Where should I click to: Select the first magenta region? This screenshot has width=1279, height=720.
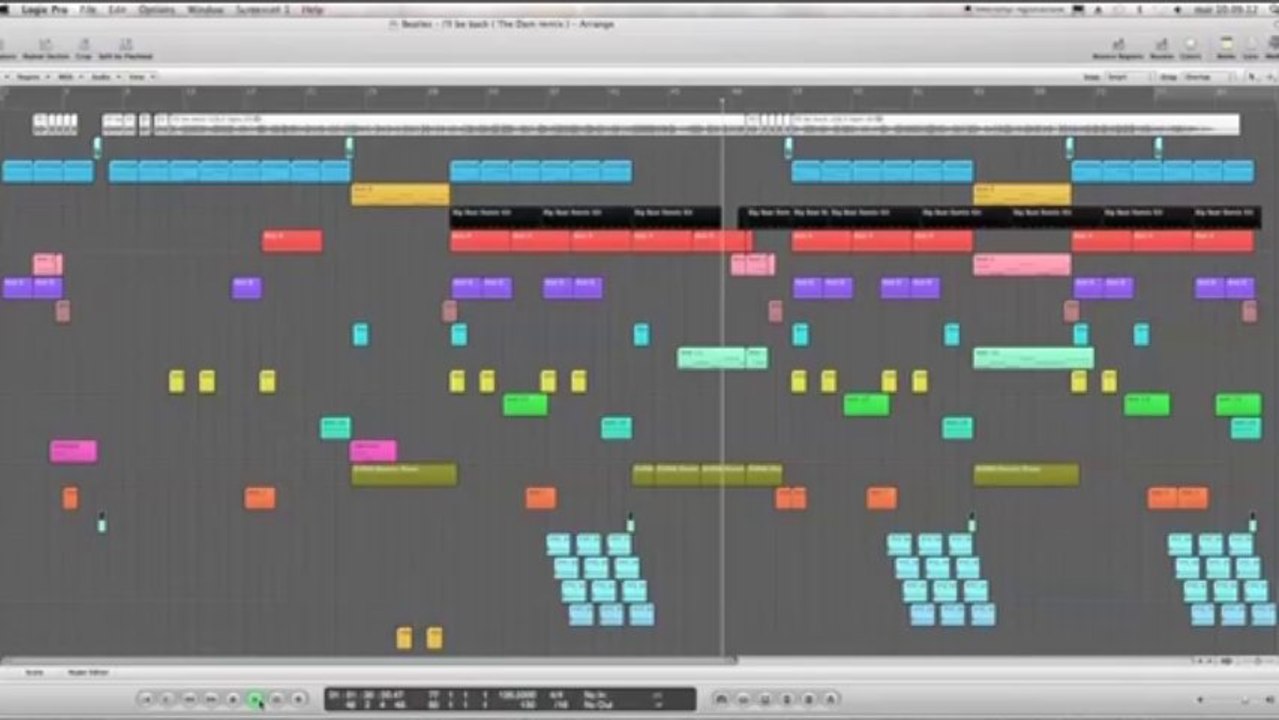[74, 451]
